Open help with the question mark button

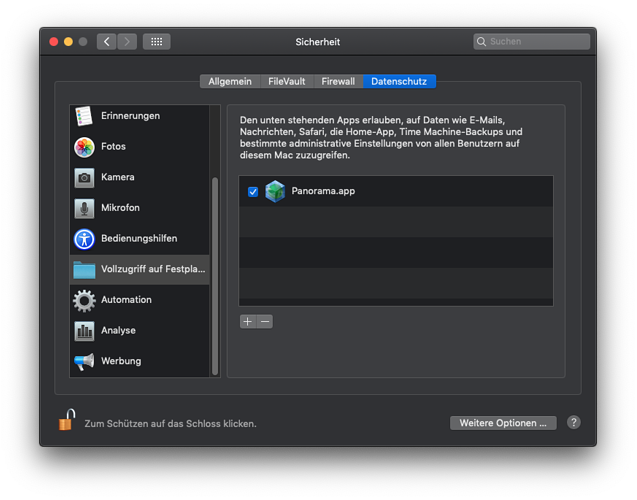(x=574, y=423)
